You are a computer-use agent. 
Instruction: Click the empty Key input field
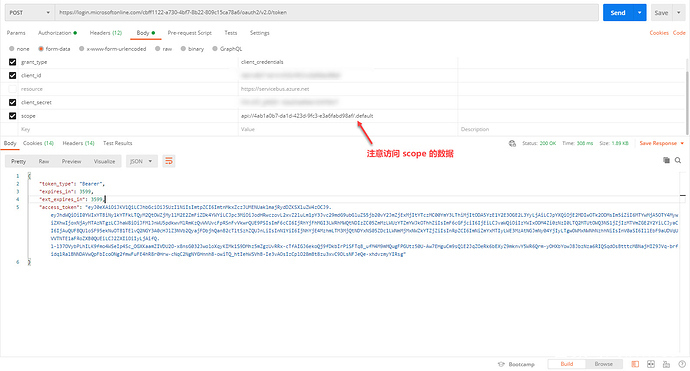[x=128, y=129]
